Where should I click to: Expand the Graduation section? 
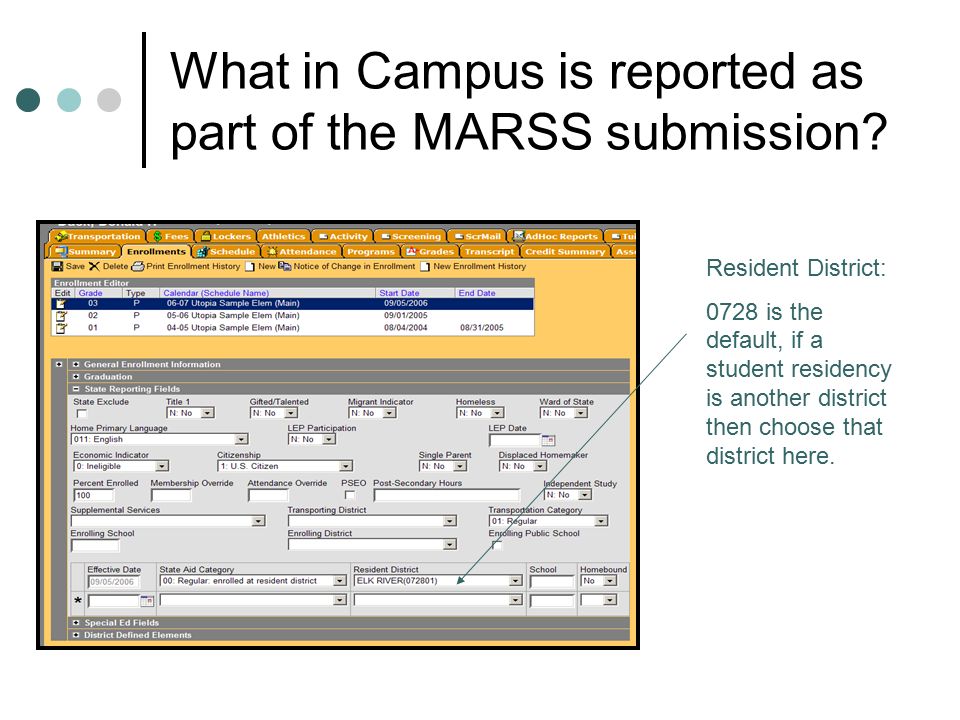point(77,377)
